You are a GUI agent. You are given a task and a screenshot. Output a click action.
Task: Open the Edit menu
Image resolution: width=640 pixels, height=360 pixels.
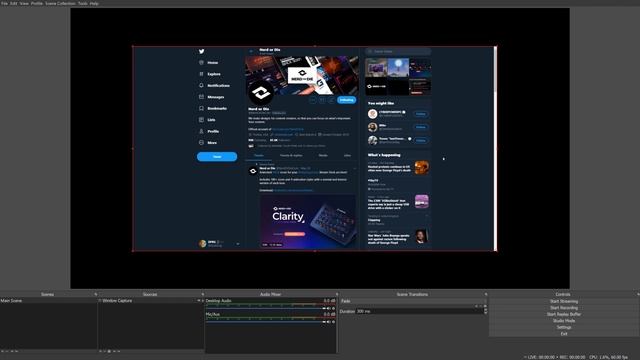13,3
